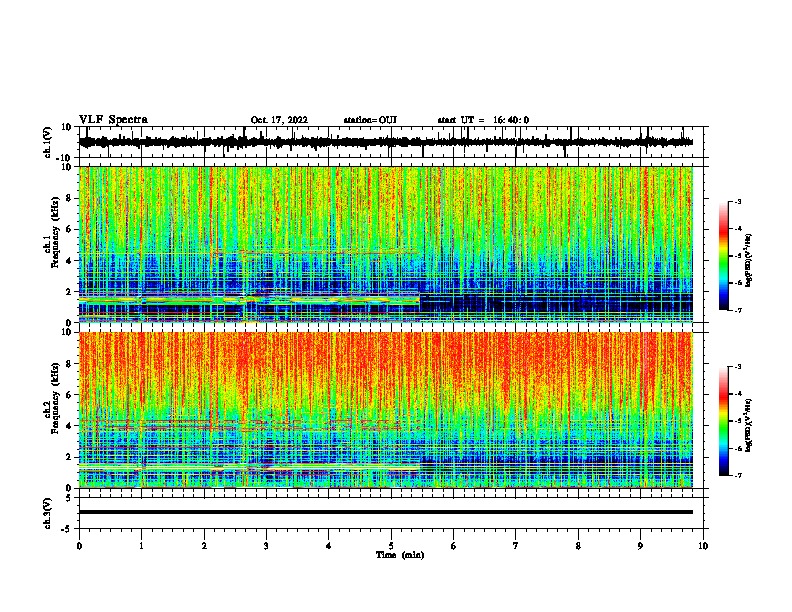Click the "-3" label on ch.2 colorbar

(x=738, y=367)
